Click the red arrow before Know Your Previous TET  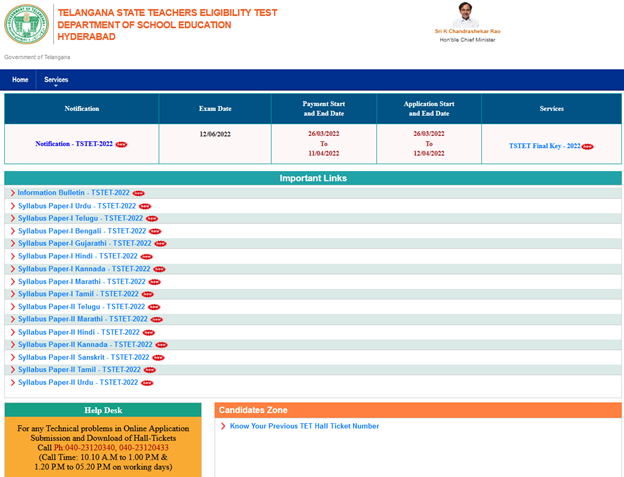tap(223, 426)
